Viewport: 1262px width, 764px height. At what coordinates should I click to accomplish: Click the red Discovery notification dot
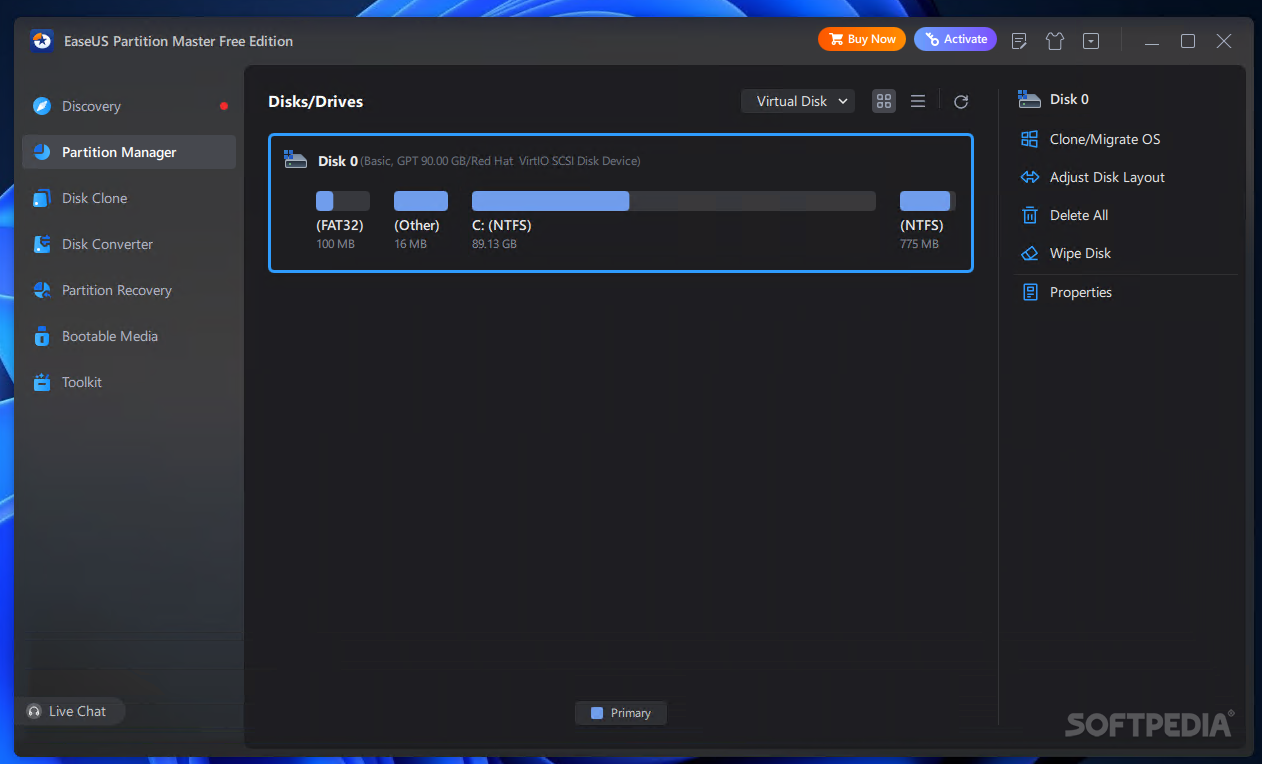pos(224,106)
